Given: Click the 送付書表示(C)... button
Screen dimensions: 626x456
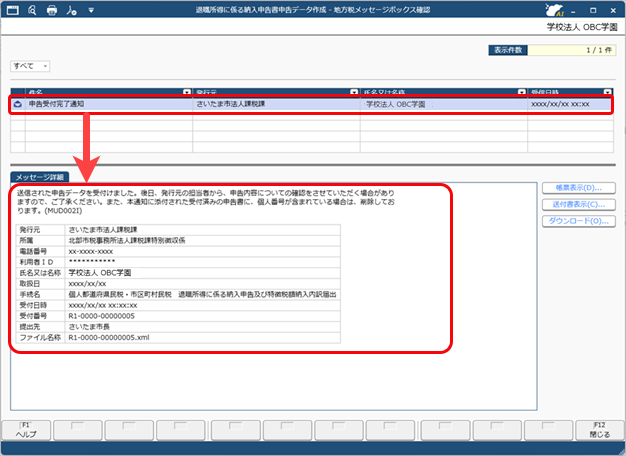Looking at the screenshot, I should coord(578,204).
